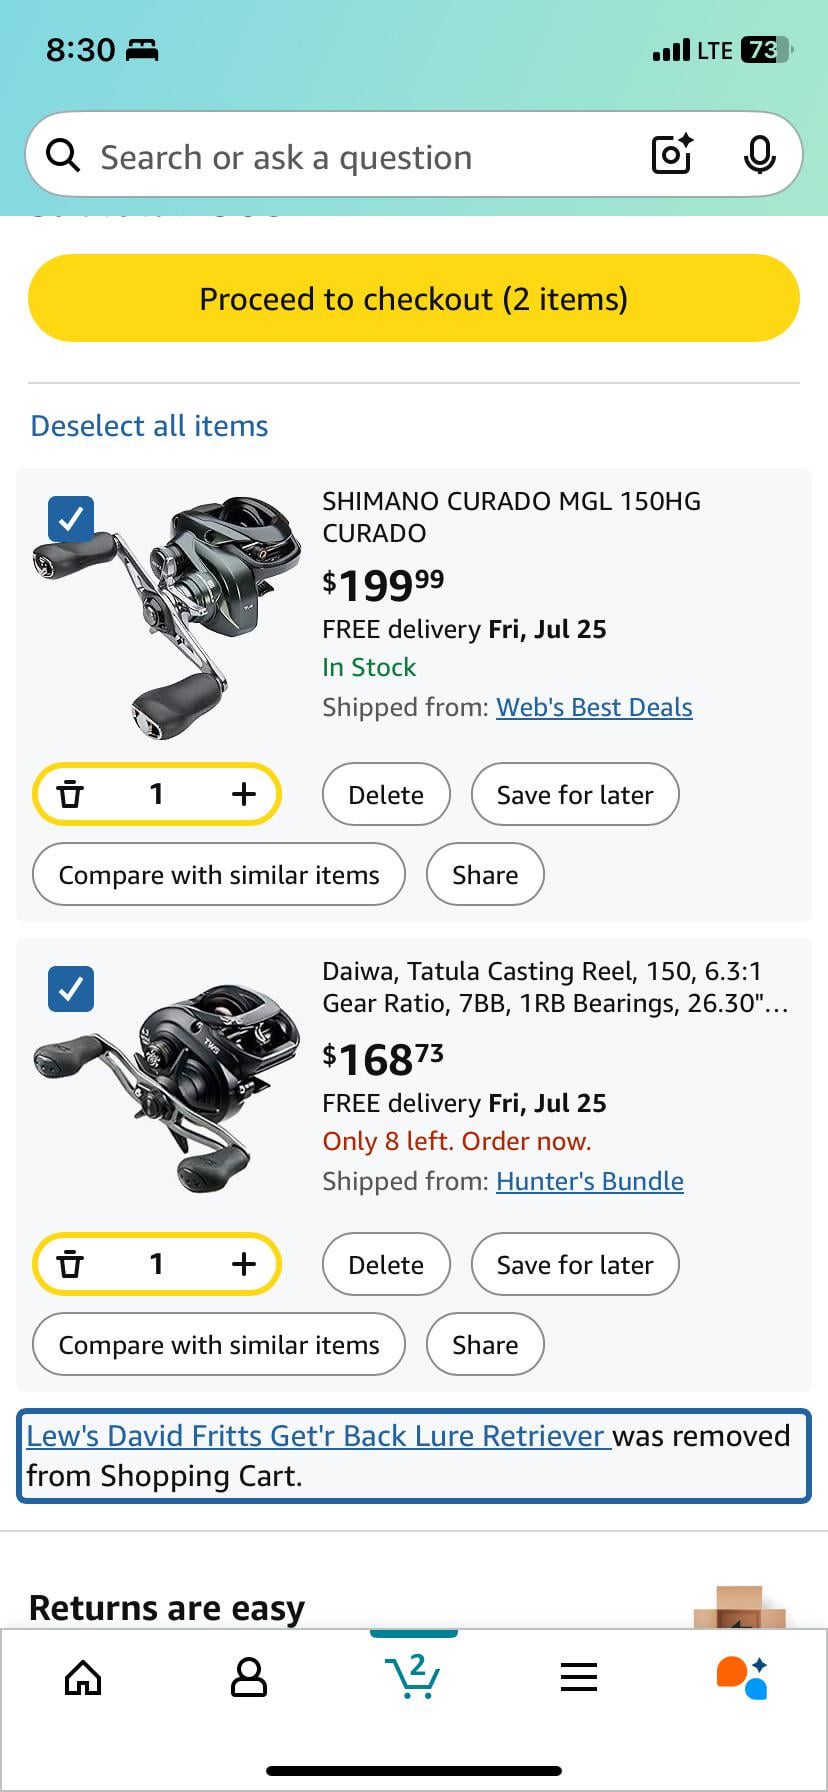Go to the Home tab
The image size is (828, 1792).
(x=83, y=1677)
